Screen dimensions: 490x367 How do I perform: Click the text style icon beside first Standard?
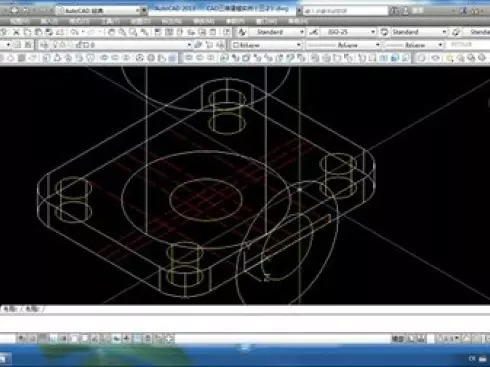point(243,32)
